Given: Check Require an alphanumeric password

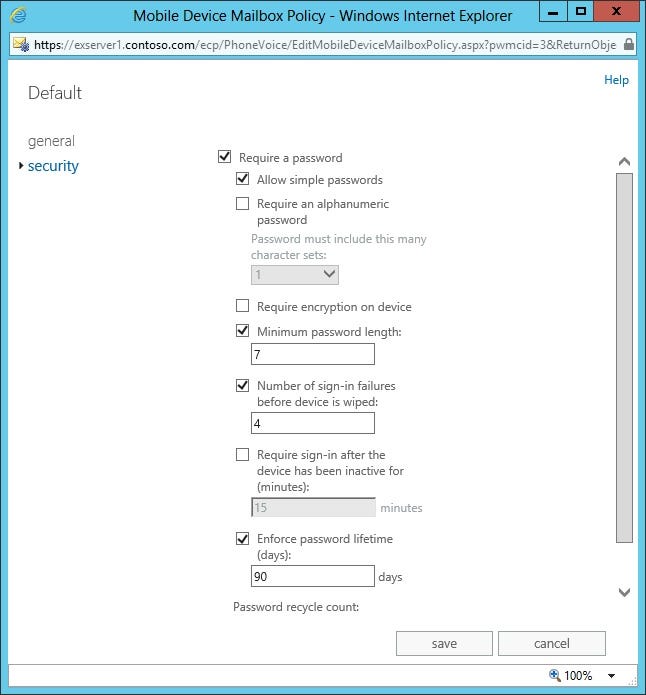Looking at the screenshot, I should (242, 204).
